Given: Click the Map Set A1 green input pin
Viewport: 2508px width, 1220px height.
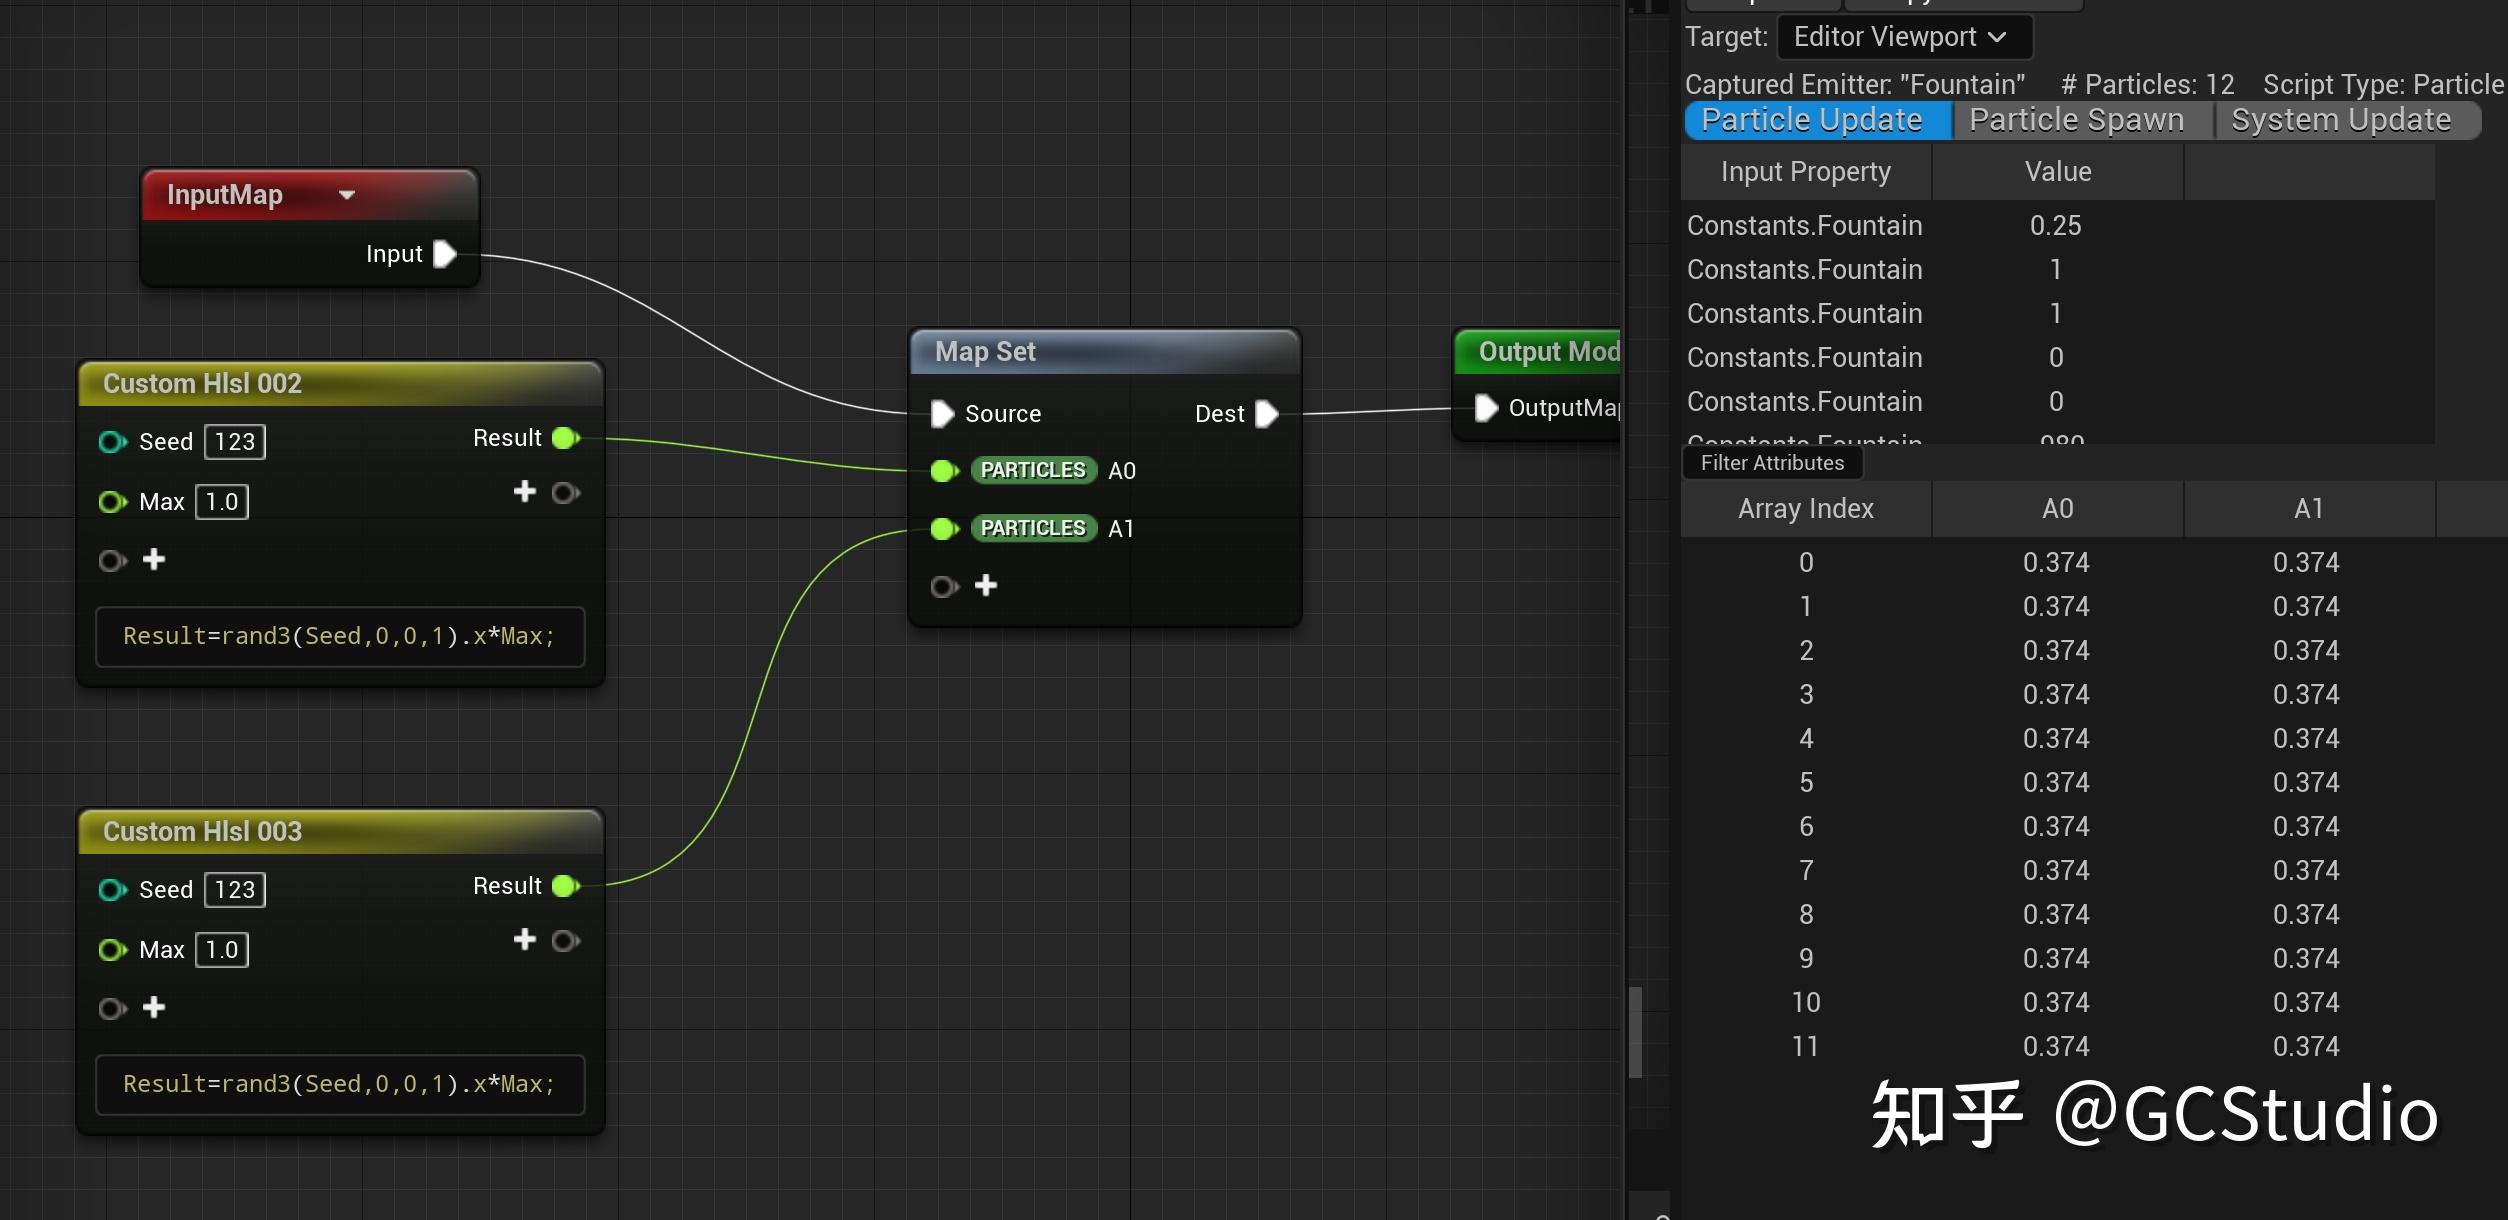Looking at the screenshot, I should click(x=943, y=529).
